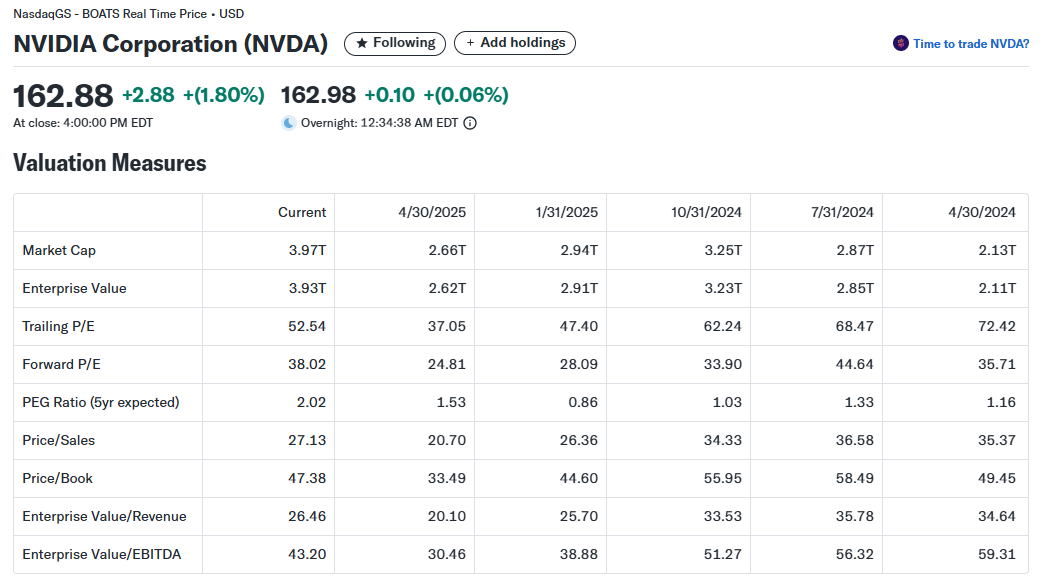Image resolution: width=1040 pixels, height=578 pixels.
Task: Click current Trailing P/E value 52.54
Action: coord(307,326)
